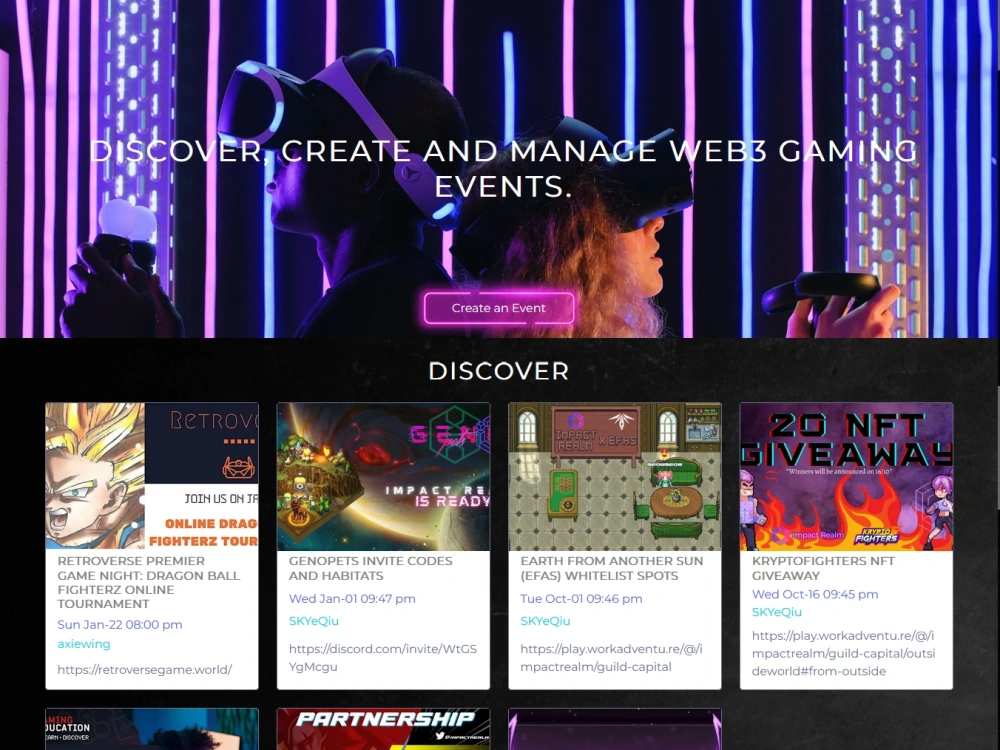Viewport: 1000px width, 750px height.
Task: Follow the discord.com/invite link
Action: (383, 658)
